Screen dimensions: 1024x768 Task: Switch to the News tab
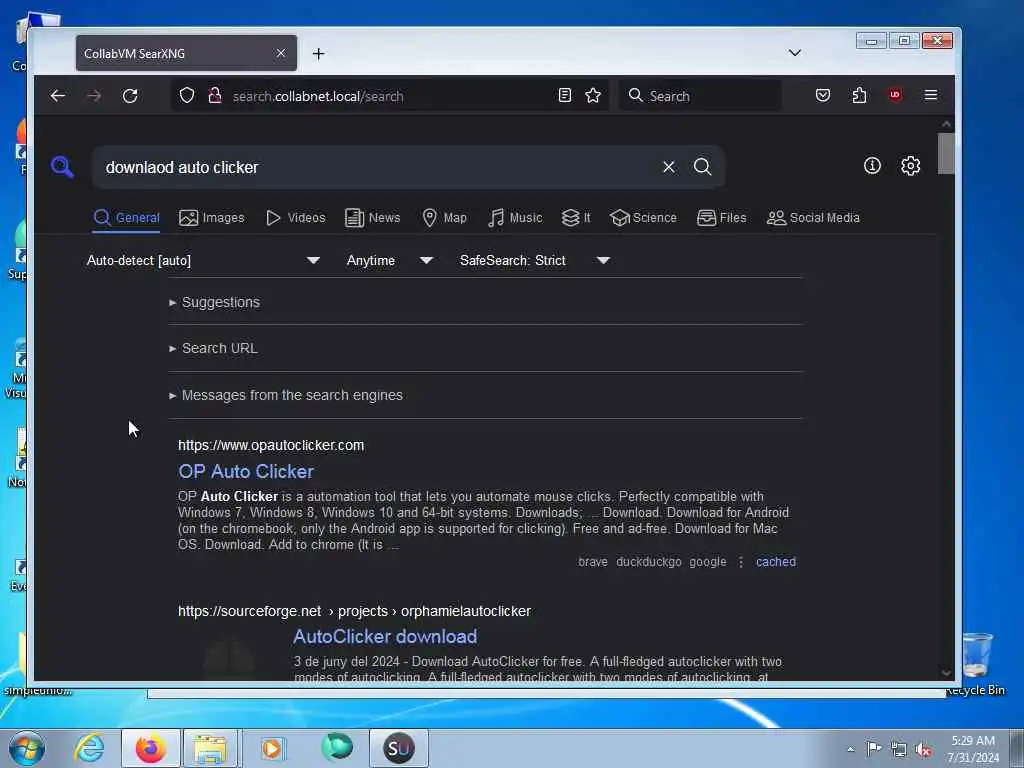tap(372, 217)
